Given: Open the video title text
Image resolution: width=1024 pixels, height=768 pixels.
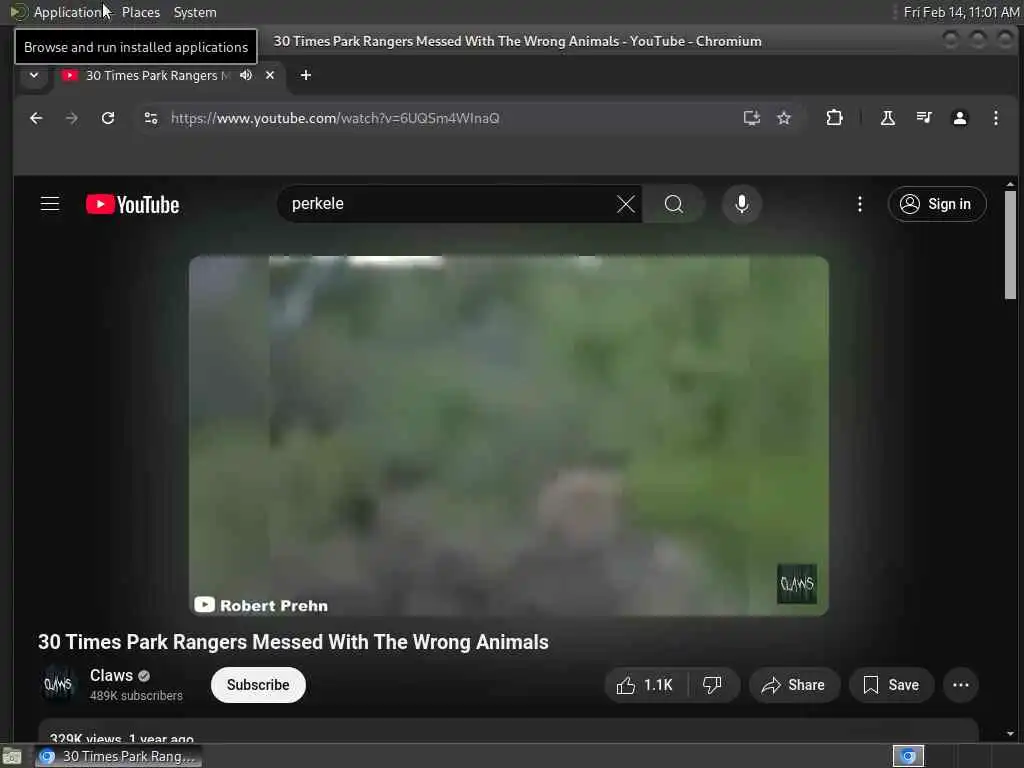Looking at the screenshot, I should pos(293,642).
